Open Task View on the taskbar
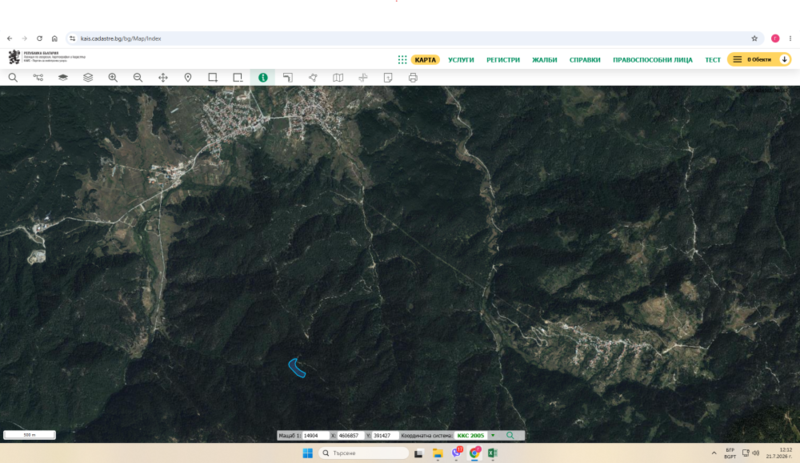Screen dimensions: 800x463 (418, 453)
